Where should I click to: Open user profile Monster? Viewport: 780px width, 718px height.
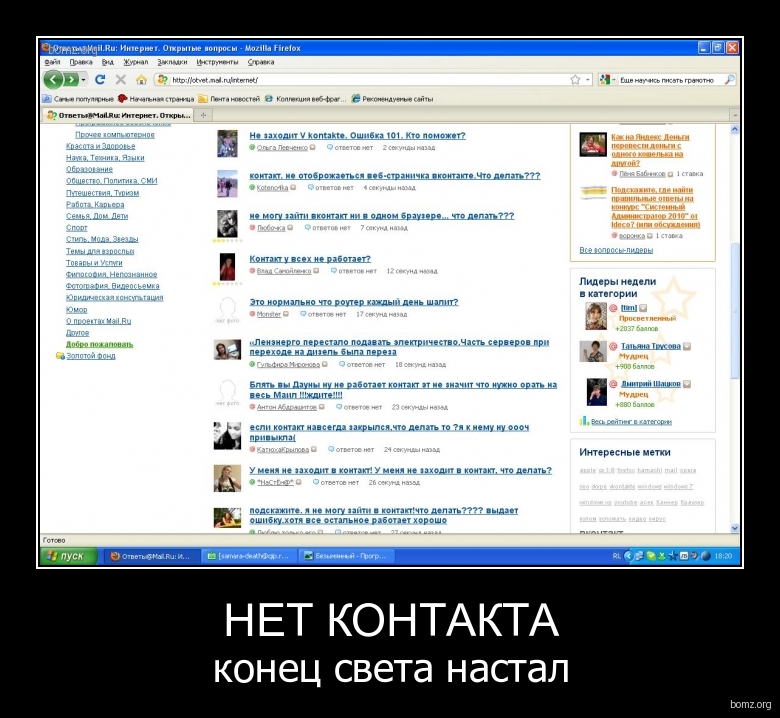point(269,314)
